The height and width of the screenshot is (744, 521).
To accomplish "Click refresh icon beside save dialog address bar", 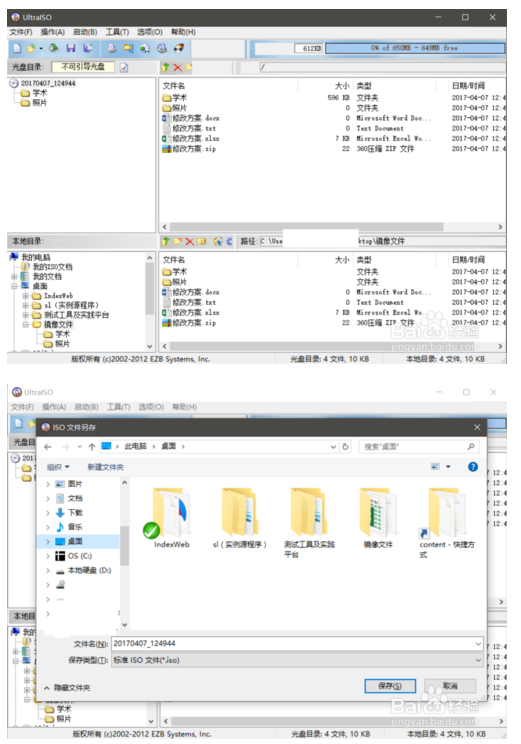I will (345, 446).
